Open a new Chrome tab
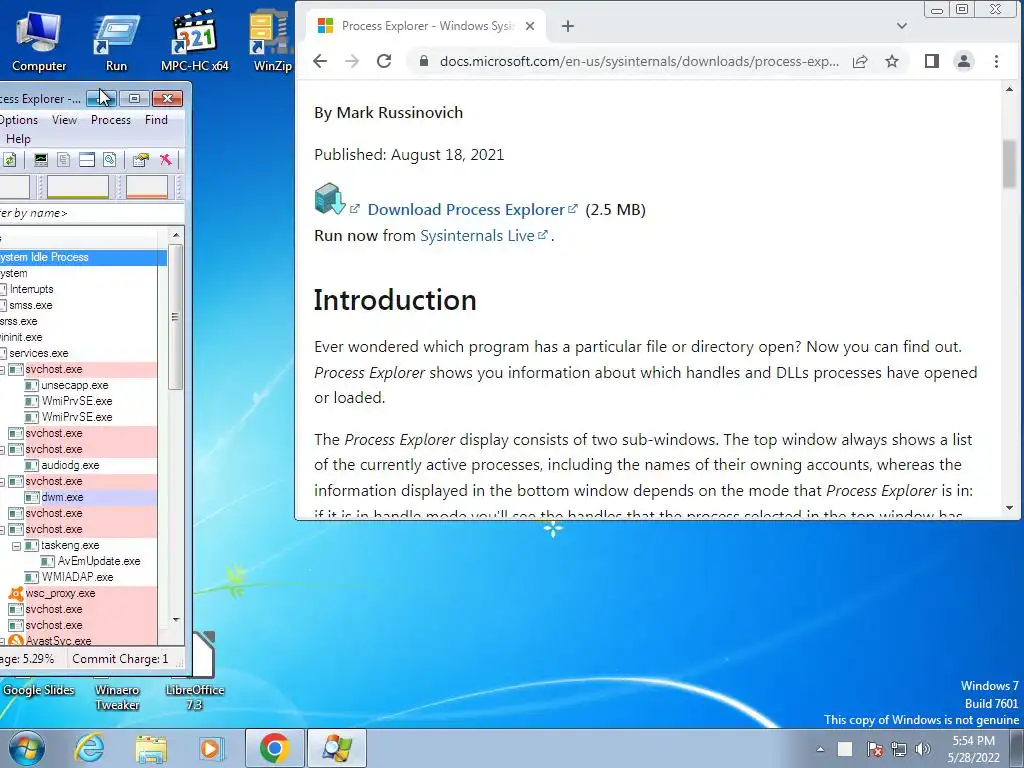The width and height of the screenshot is (1024, 768). 568,26
